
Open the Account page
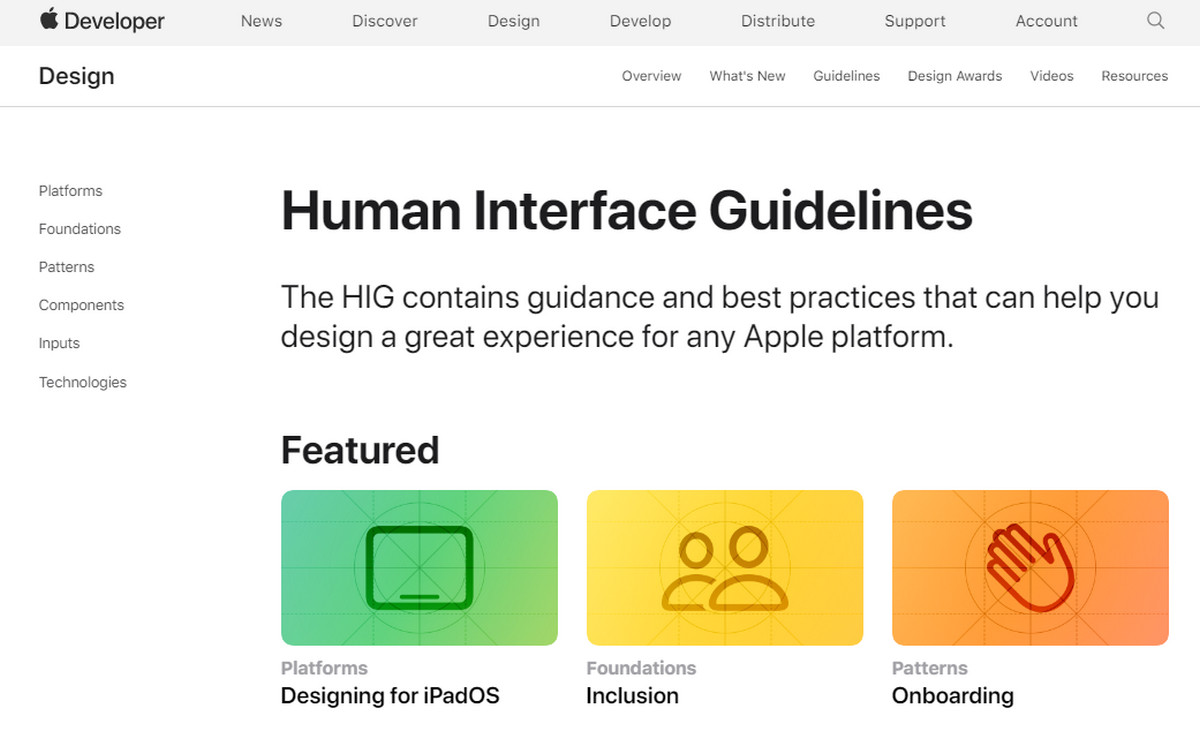pyautogui.click(x=1047, y=21)
